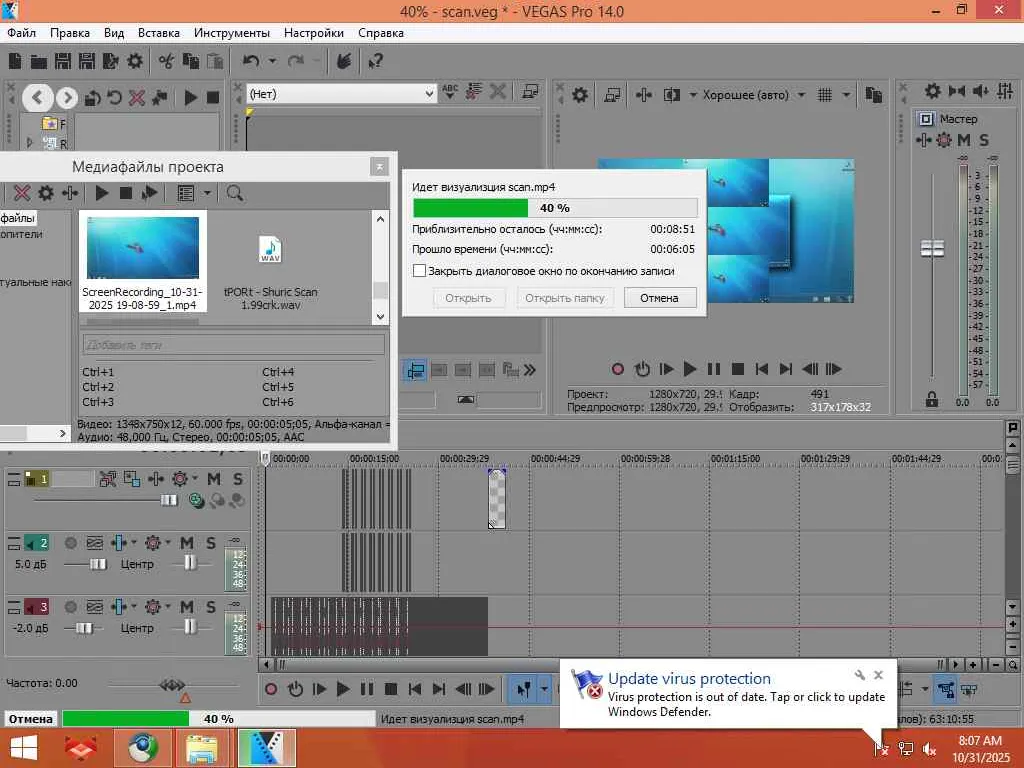1024x768 pixels.
Task: Click the Master bus FX icon
Action: coord(944,140)
